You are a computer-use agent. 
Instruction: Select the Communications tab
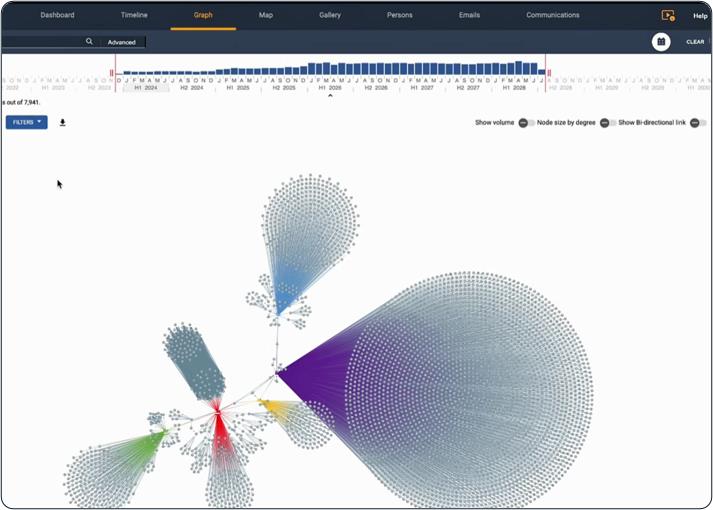552,15
